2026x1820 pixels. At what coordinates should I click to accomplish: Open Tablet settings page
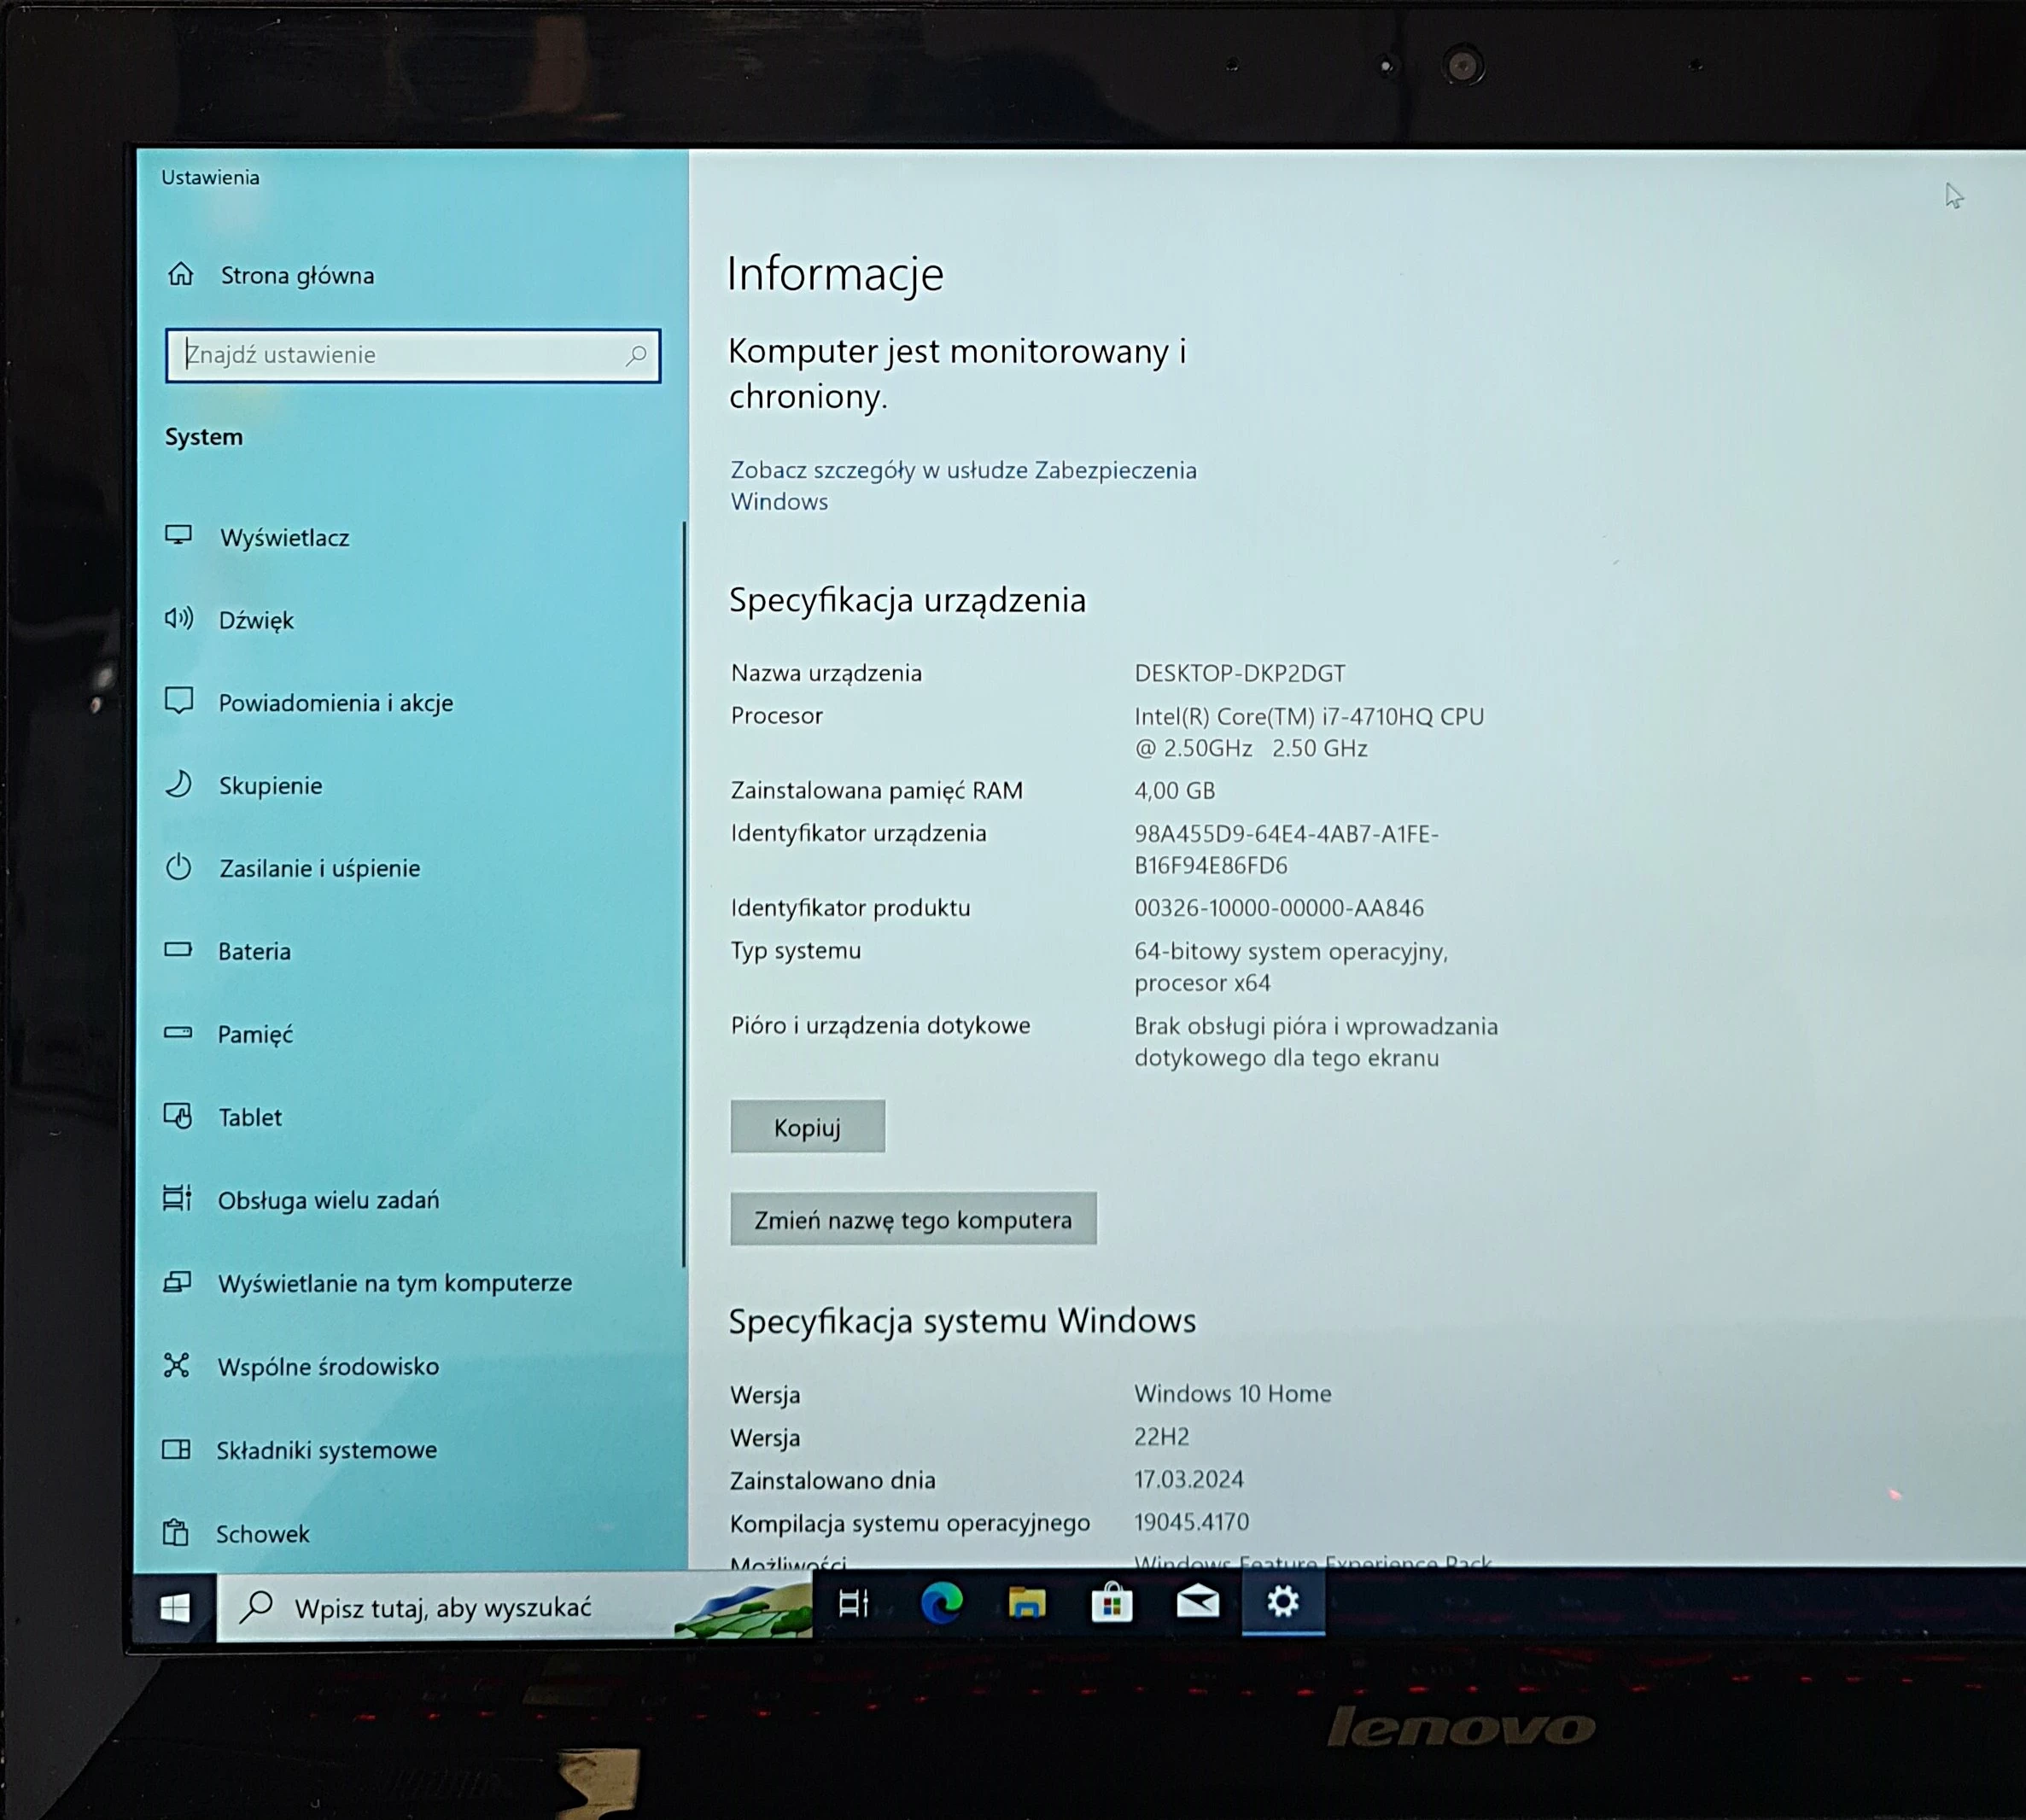coord(250,1117)
